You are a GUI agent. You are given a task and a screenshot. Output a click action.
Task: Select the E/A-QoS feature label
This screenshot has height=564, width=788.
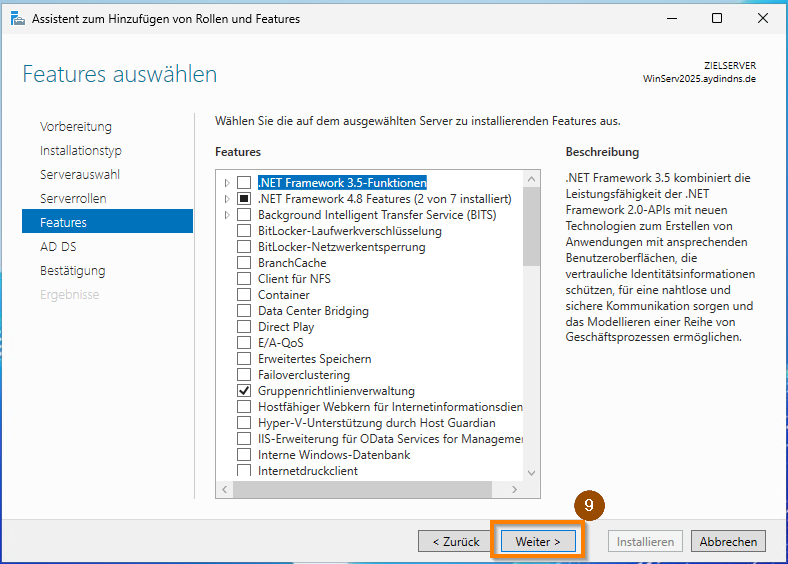click(280, 343)
